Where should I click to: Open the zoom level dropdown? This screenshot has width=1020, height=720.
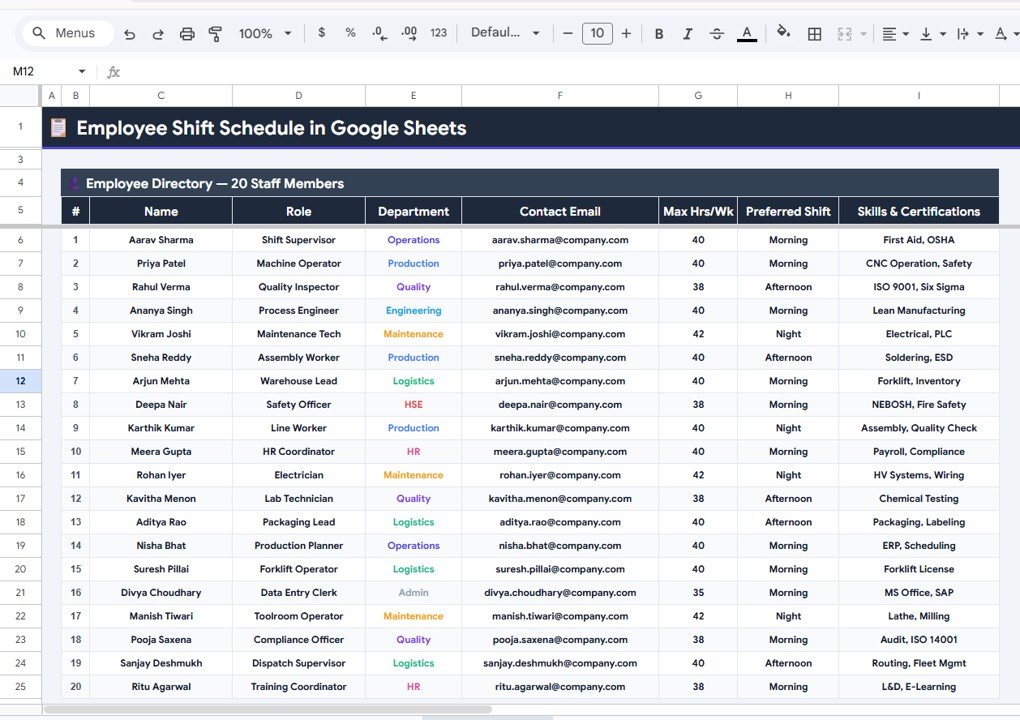pos(263,33)
